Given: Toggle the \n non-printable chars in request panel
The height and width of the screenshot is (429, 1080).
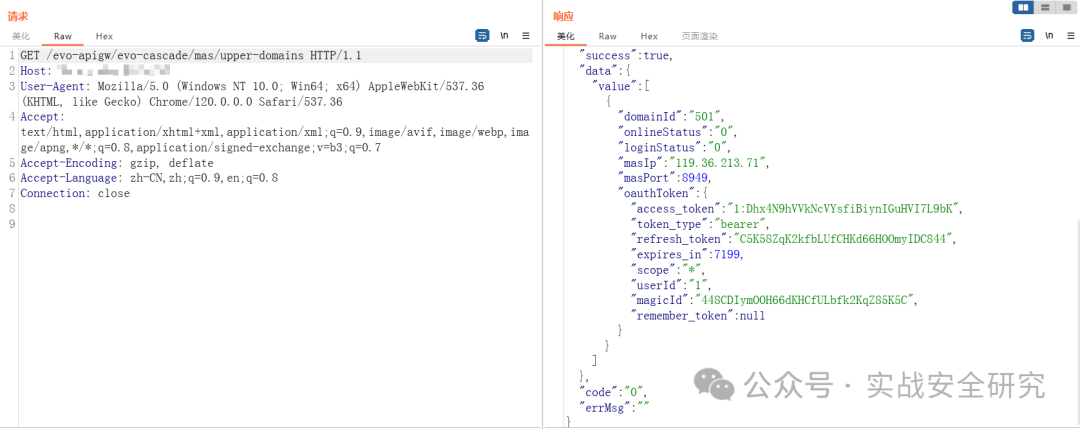Looking at the screenshot, I should click(505, 36).
